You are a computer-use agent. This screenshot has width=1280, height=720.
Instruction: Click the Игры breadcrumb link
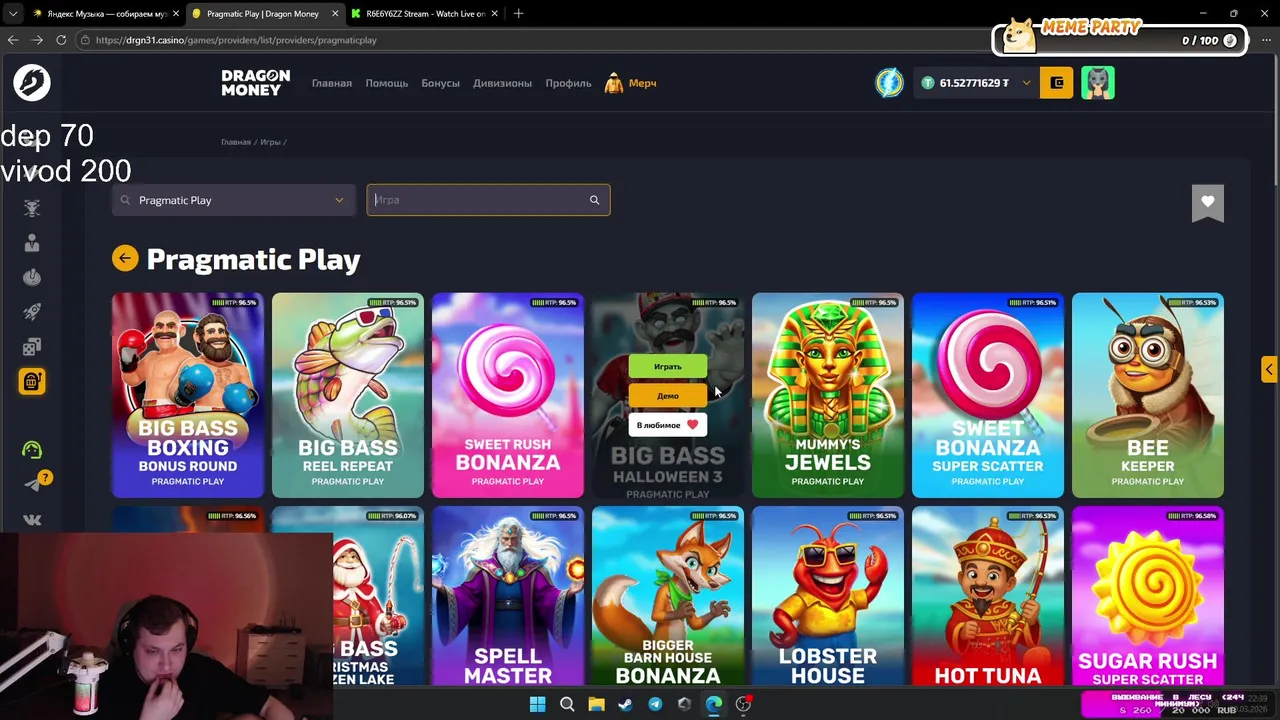point(270,142)
